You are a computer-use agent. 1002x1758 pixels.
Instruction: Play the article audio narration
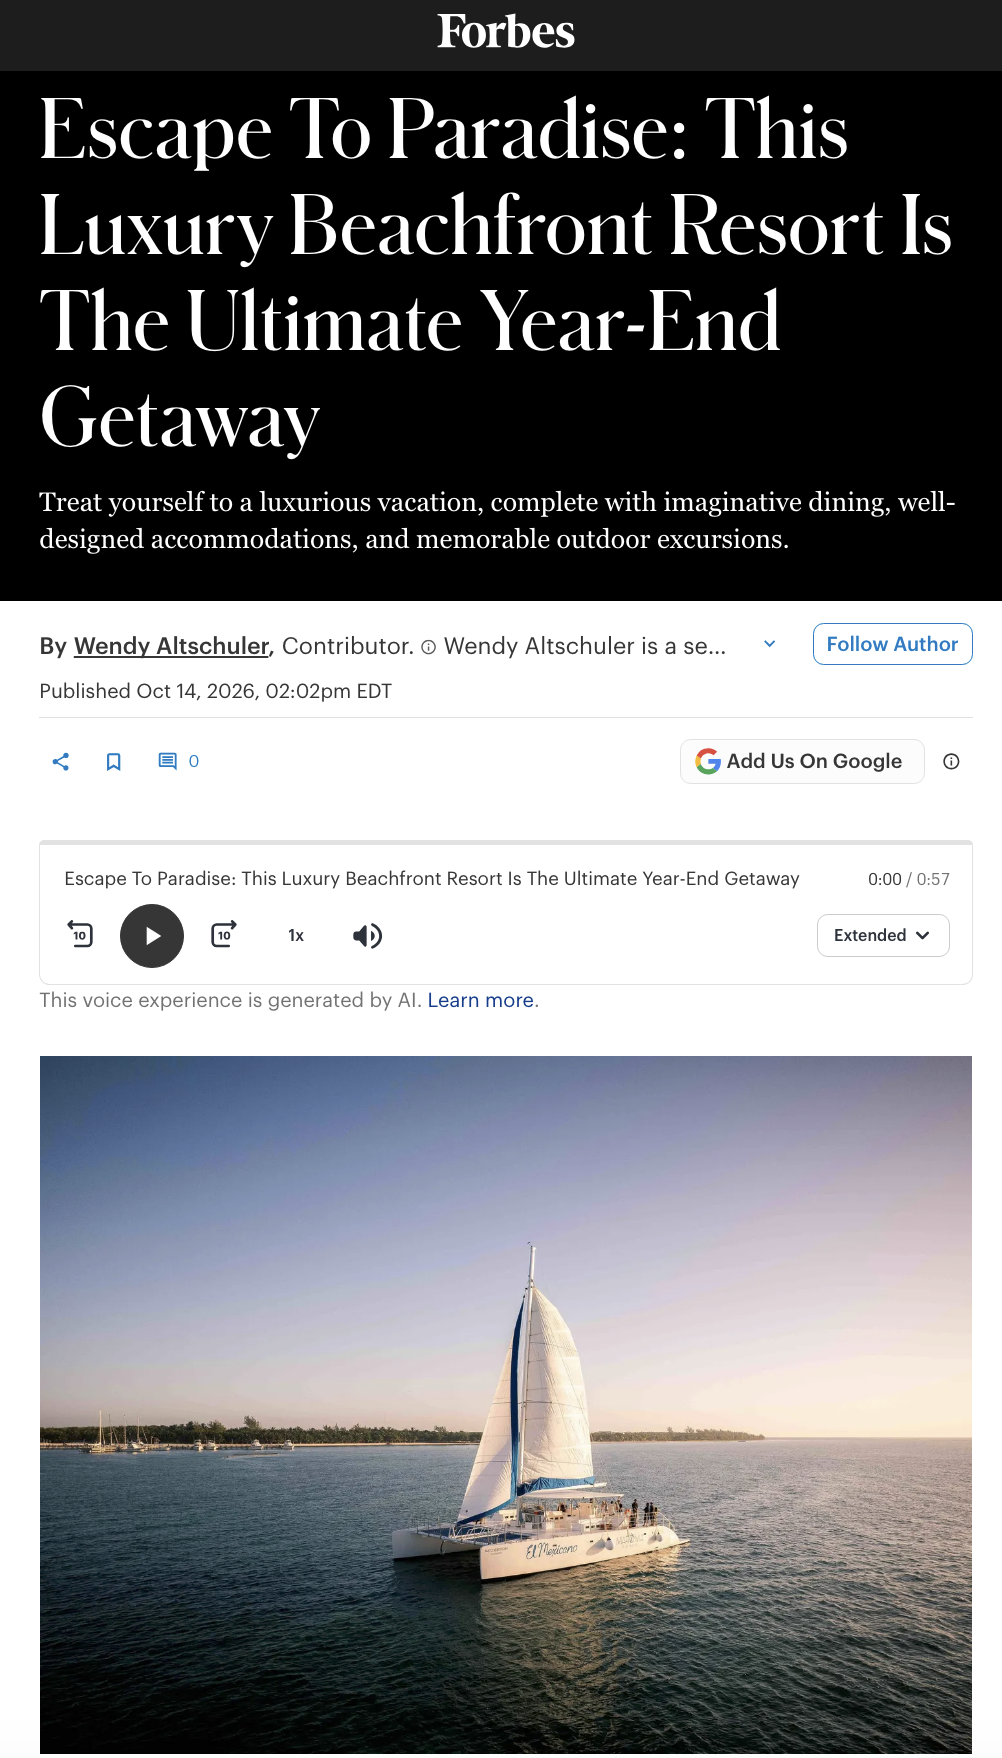152,936
